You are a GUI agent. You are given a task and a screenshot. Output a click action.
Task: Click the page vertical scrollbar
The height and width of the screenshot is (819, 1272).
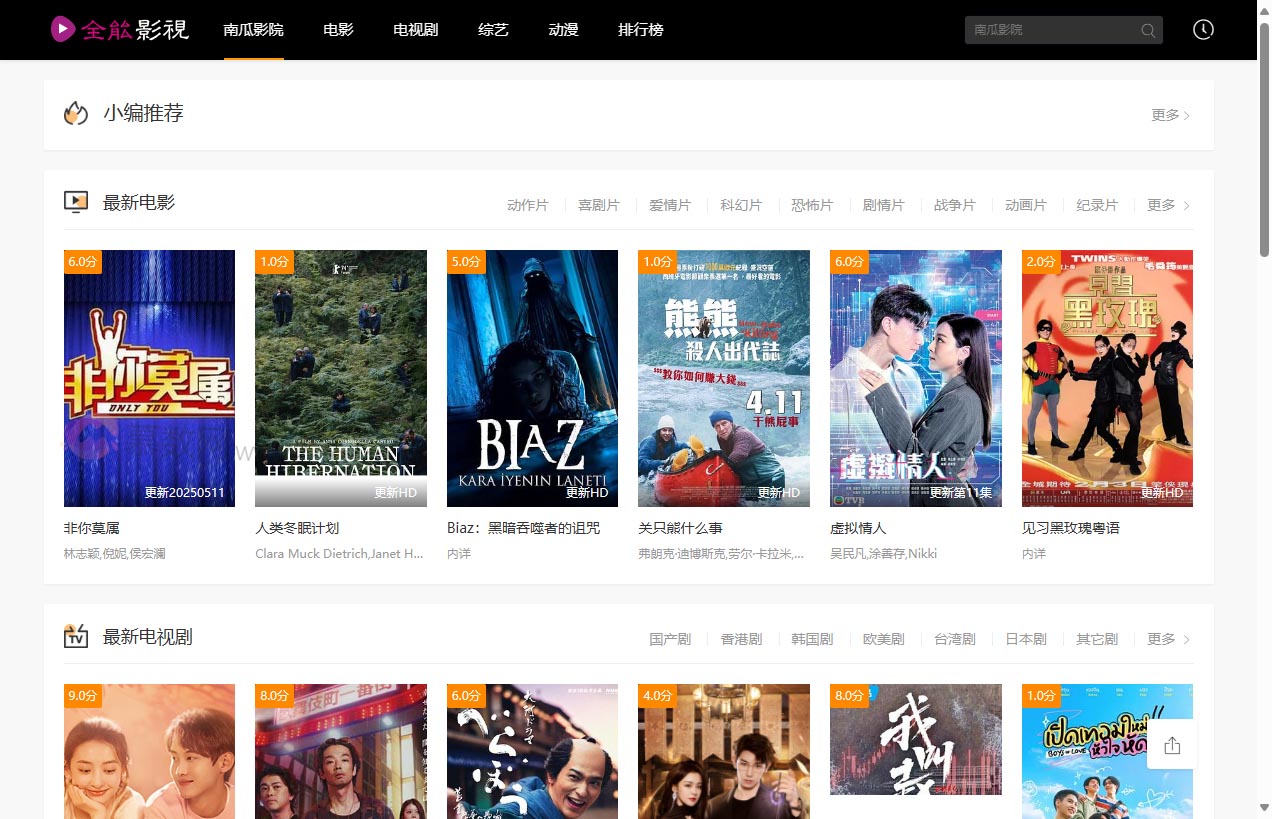coord(1264,400)
